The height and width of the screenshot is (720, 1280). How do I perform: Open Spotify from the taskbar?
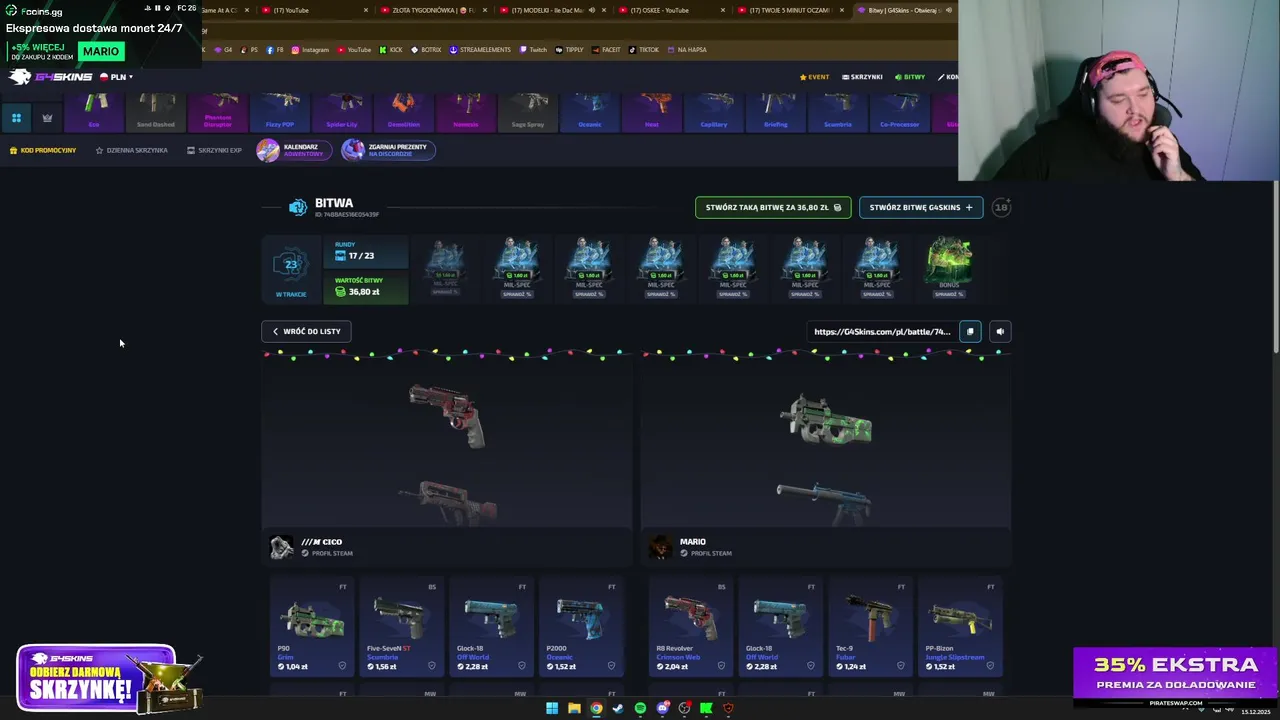pos(640,708)
